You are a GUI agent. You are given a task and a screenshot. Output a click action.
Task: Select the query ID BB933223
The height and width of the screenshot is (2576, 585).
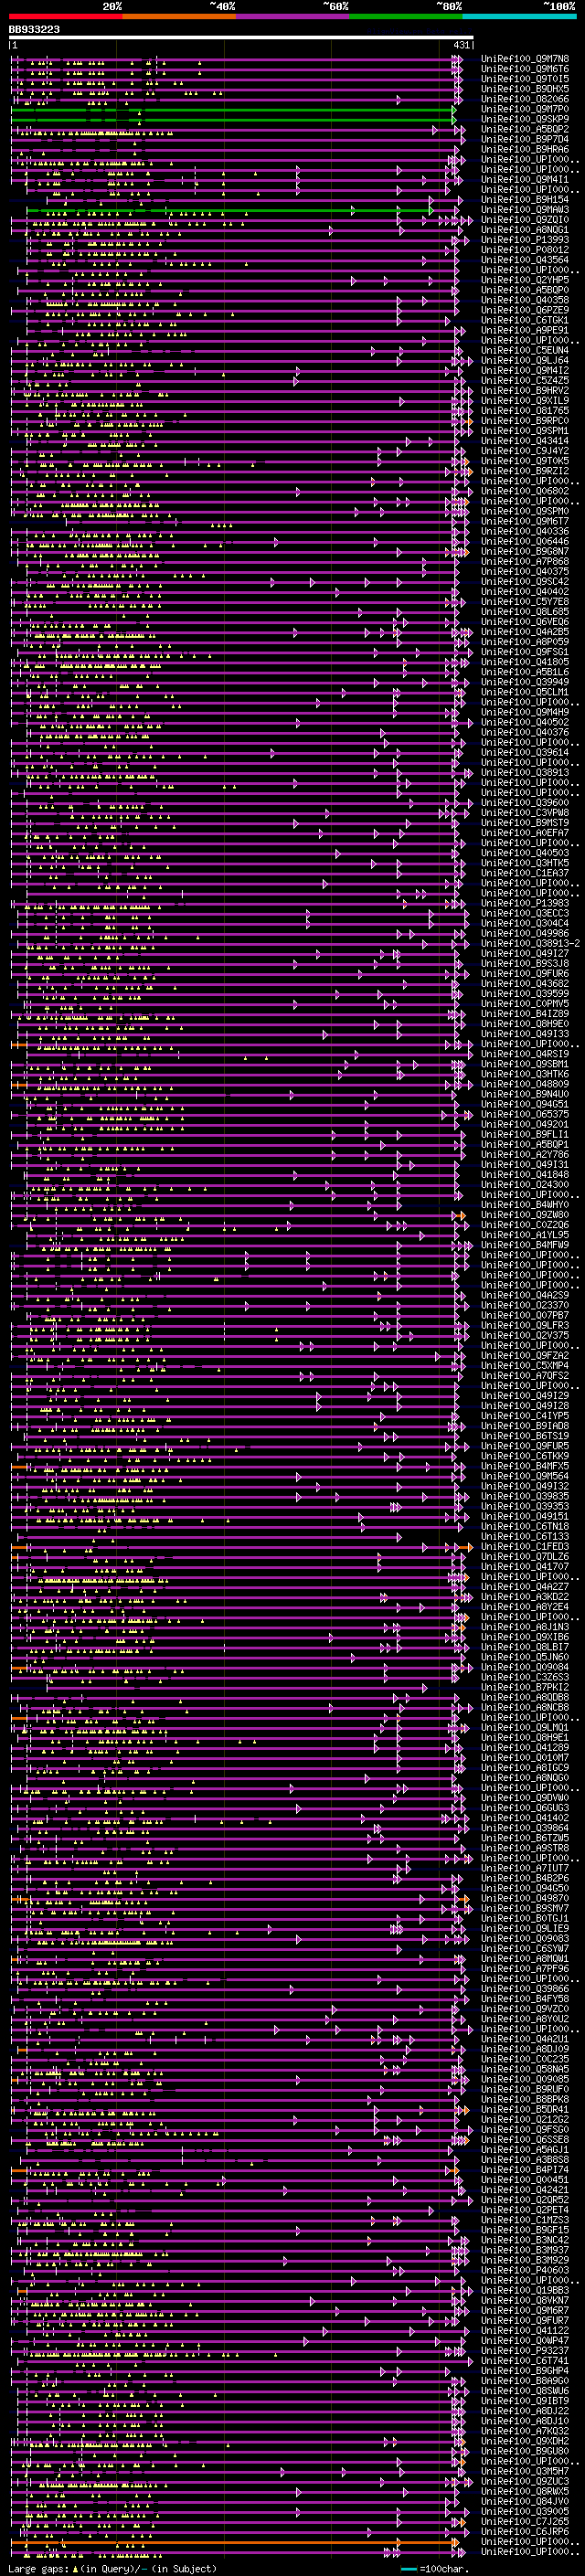click(x=34, y=30)
